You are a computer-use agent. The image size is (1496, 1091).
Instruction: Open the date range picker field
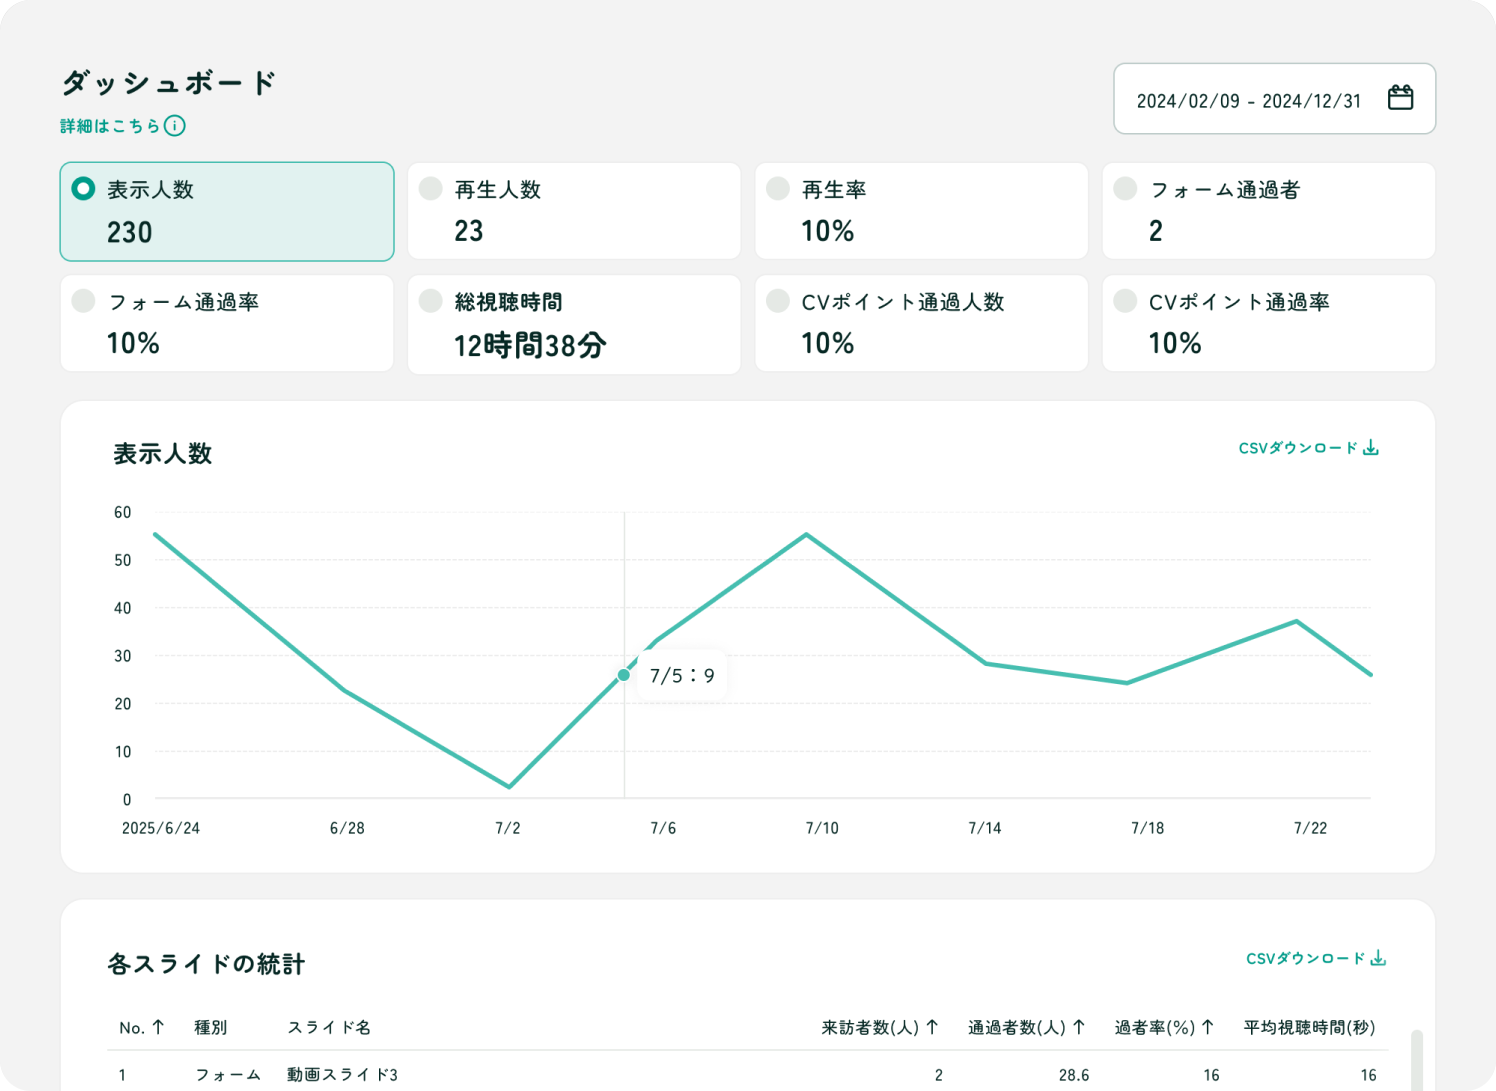[1250, 100]
